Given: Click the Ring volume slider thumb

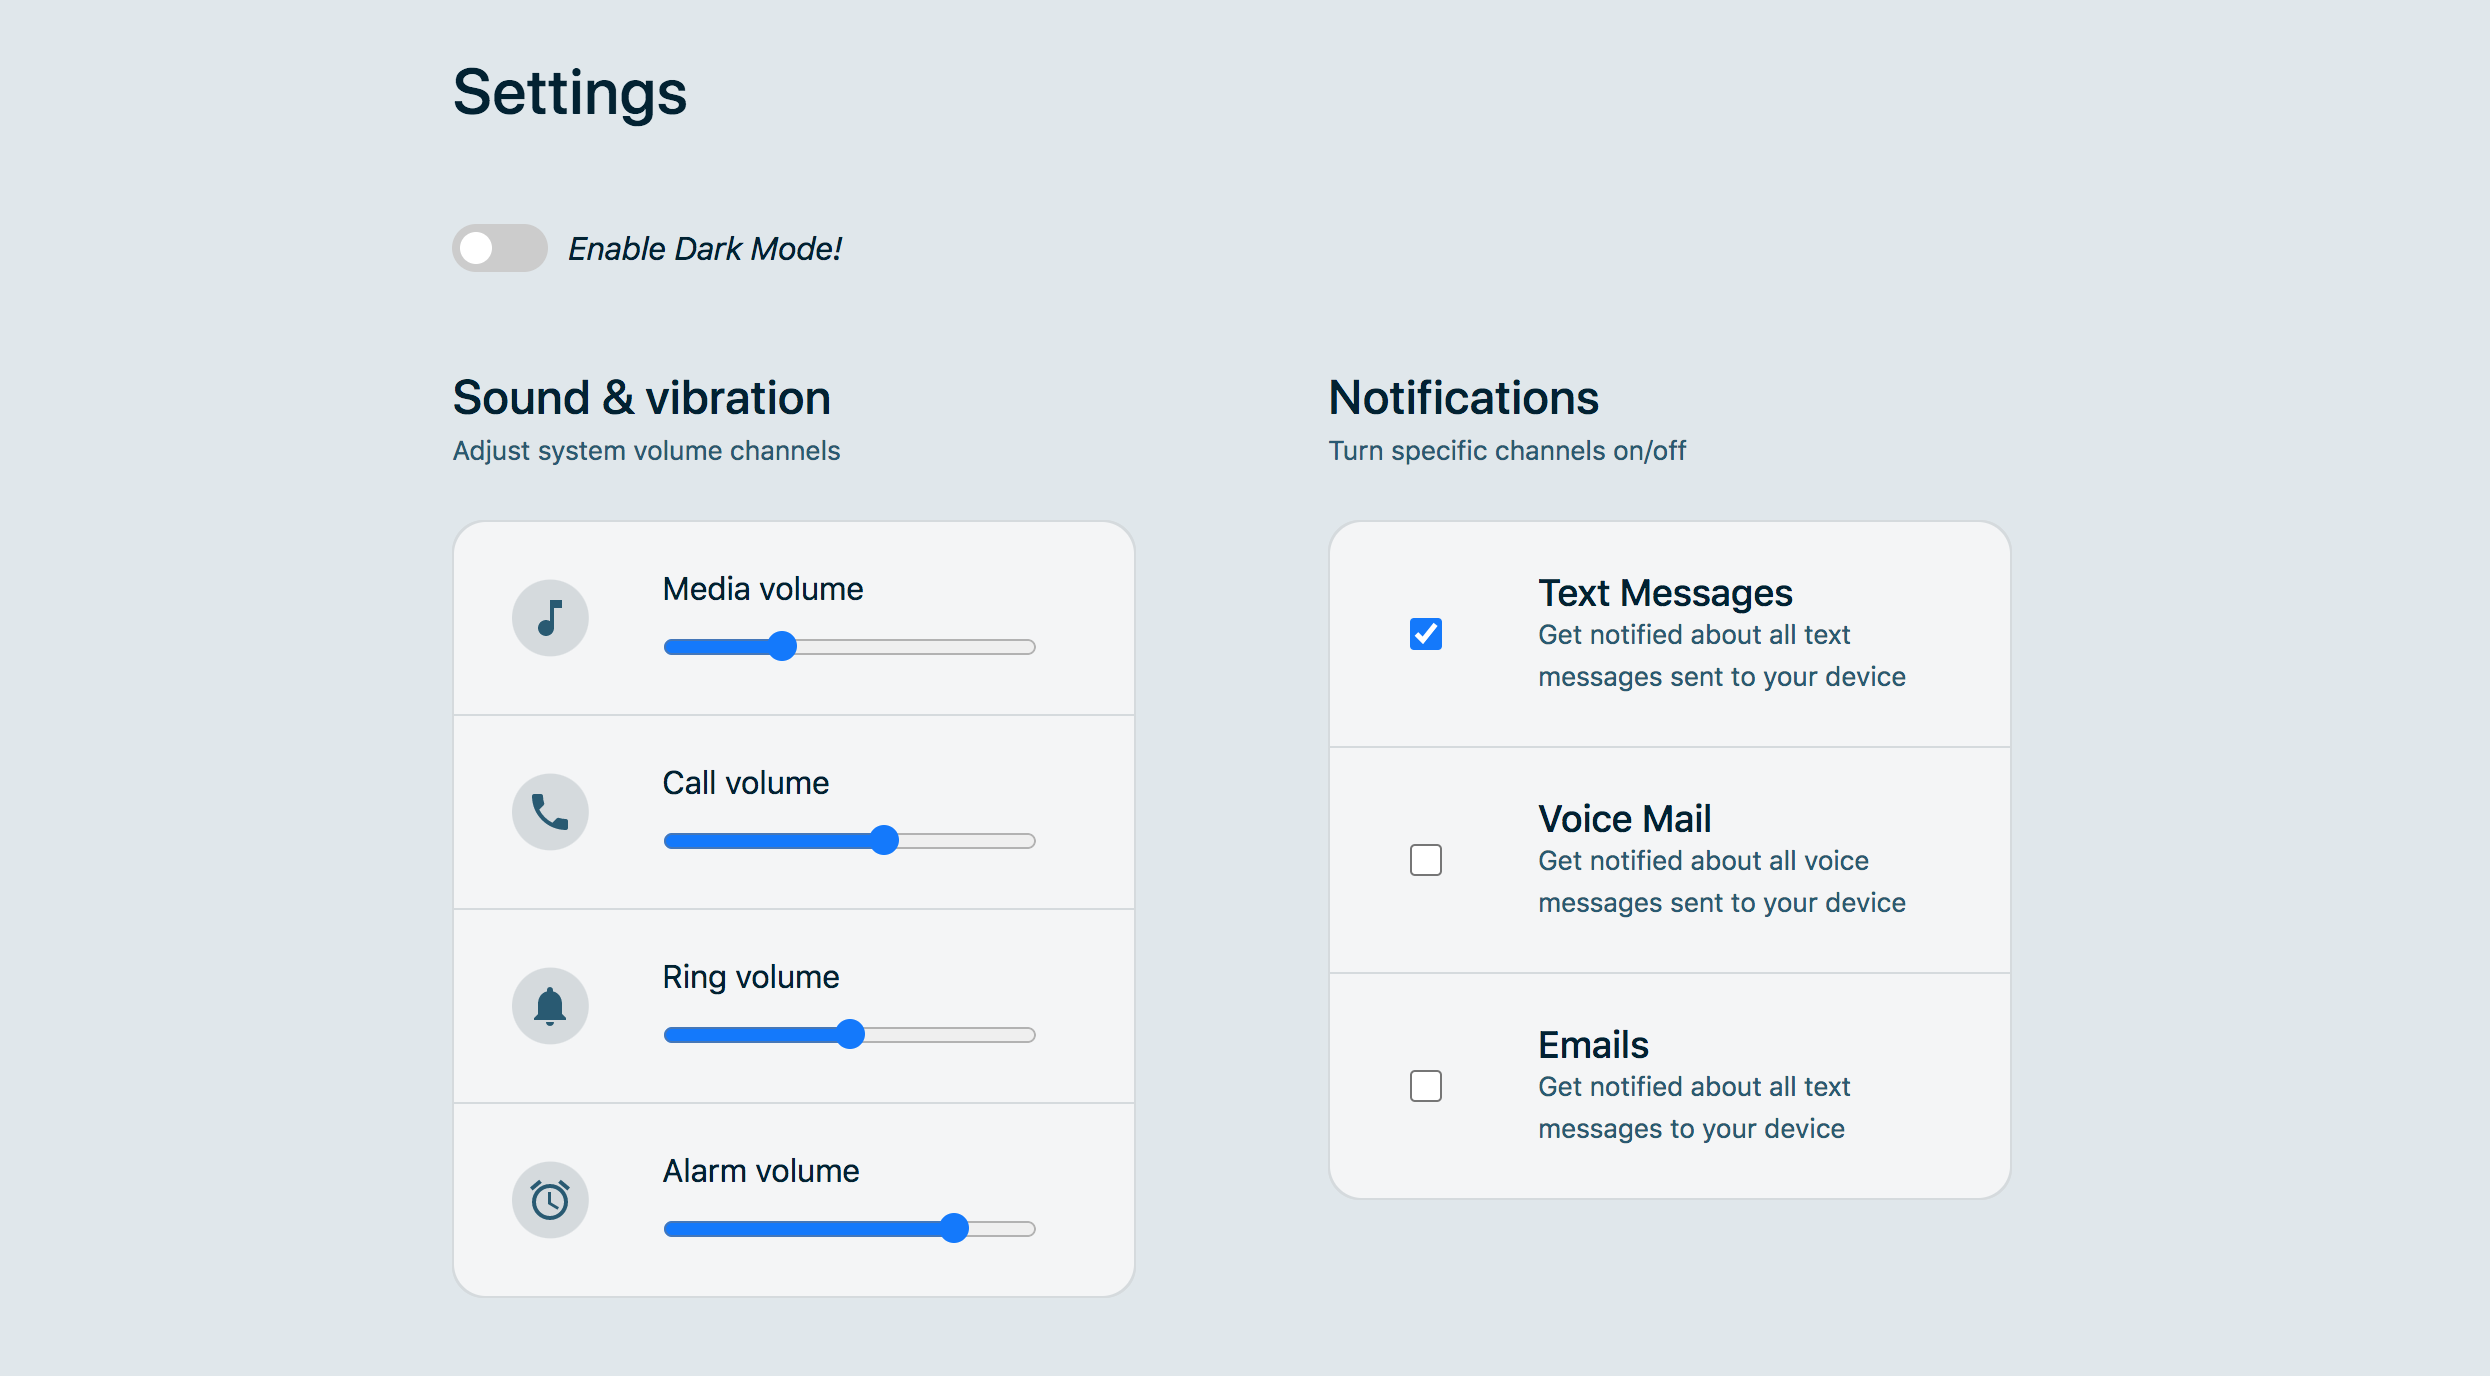Looking at the screenshot, I should [850, 1035].
